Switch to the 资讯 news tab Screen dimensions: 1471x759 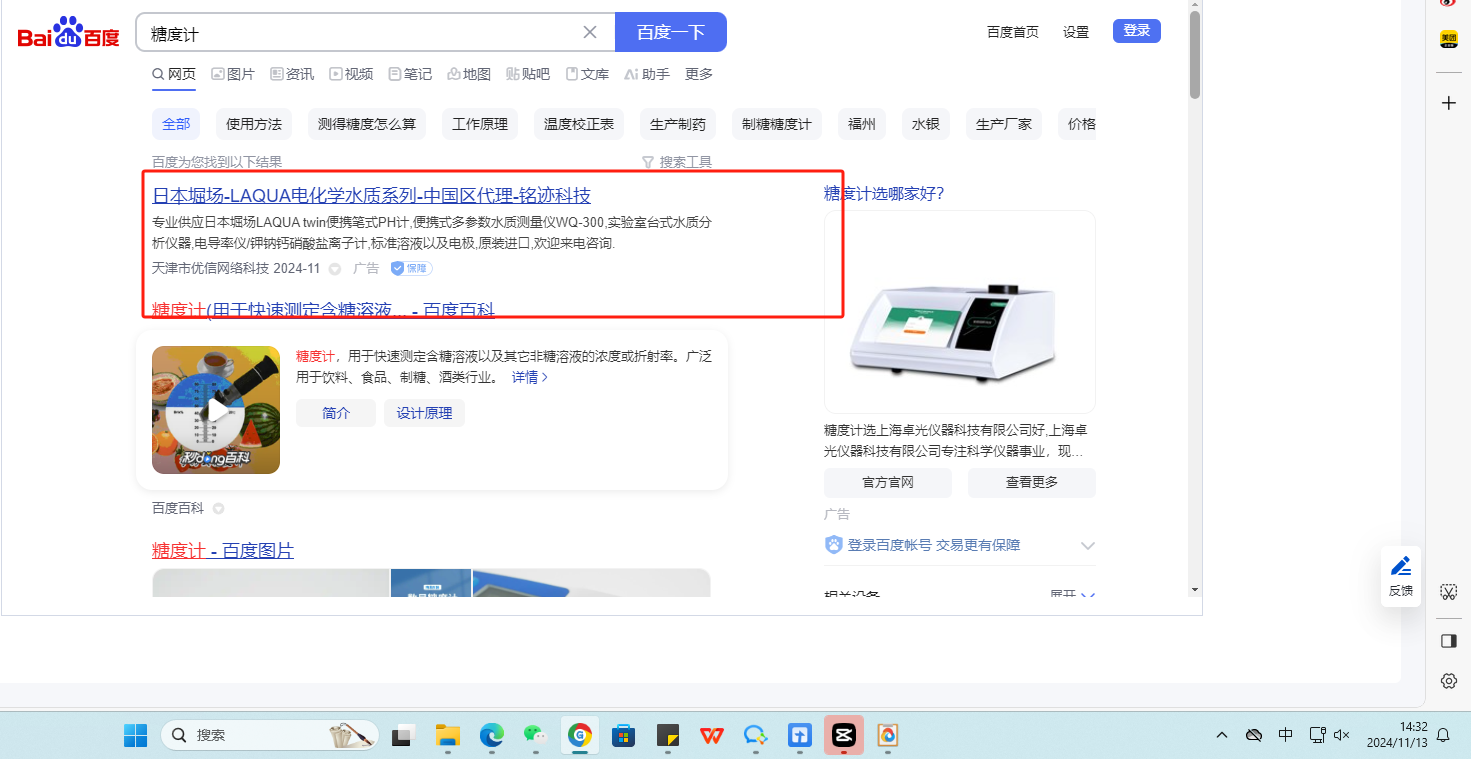click(292, 74)
